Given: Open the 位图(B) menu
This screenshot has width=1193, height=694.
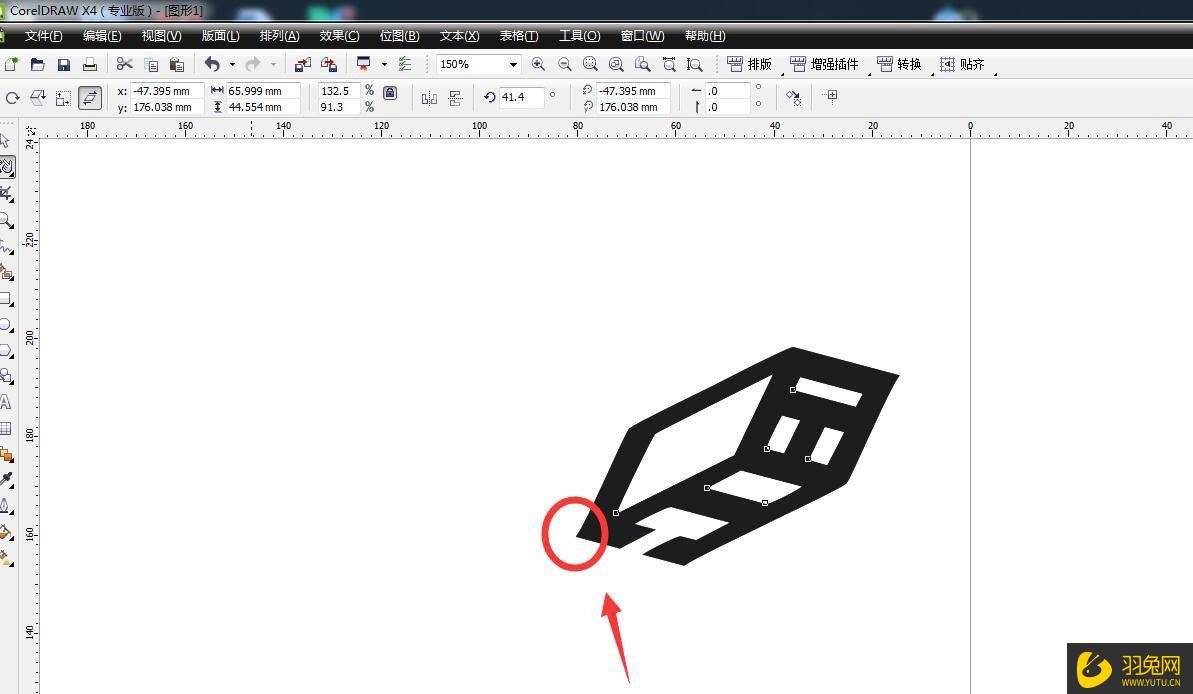Looking at the screenshot, I should tap(399, 36).
